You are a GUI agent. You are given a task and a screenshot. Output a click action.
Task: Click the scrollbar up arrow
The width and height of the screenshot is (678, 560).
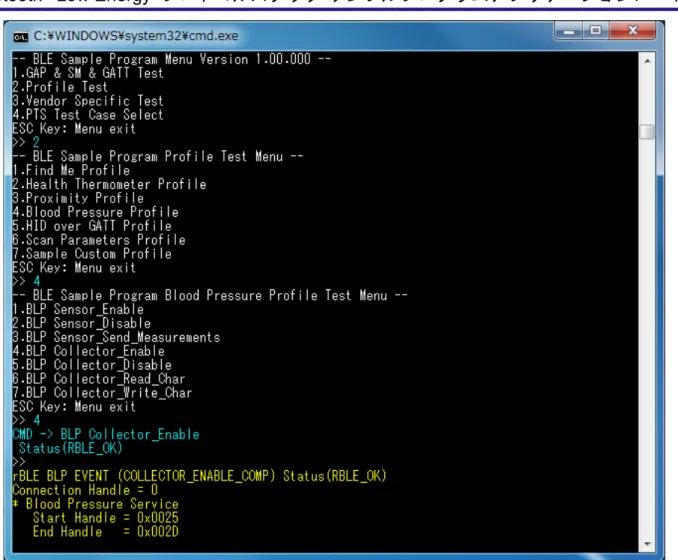click(647, 61)
